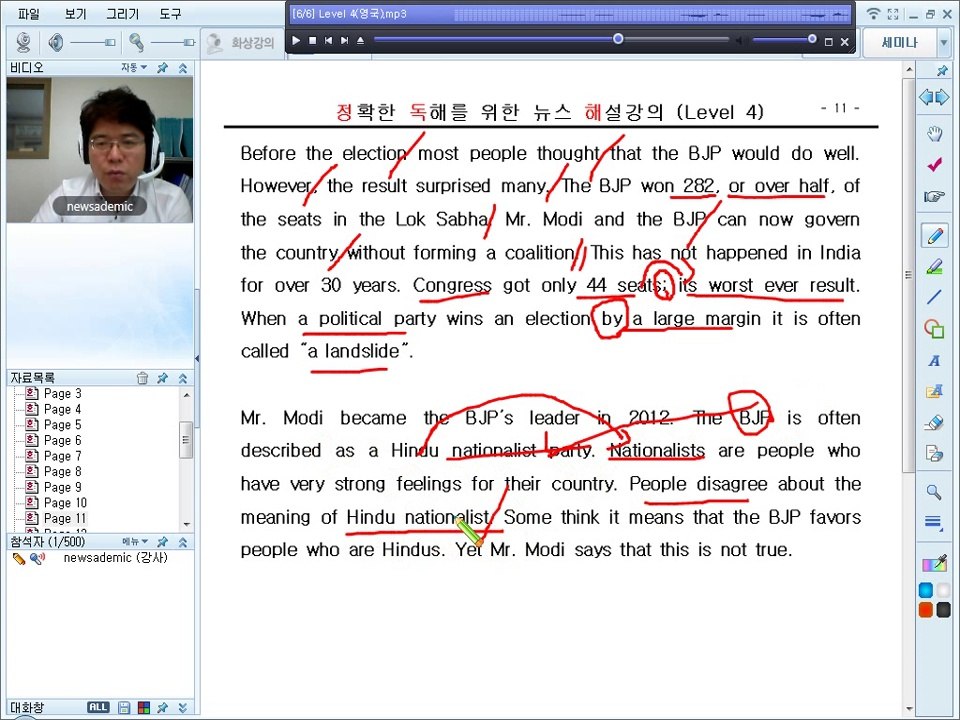Pin the 참석자 panel

tap(162, 541)
